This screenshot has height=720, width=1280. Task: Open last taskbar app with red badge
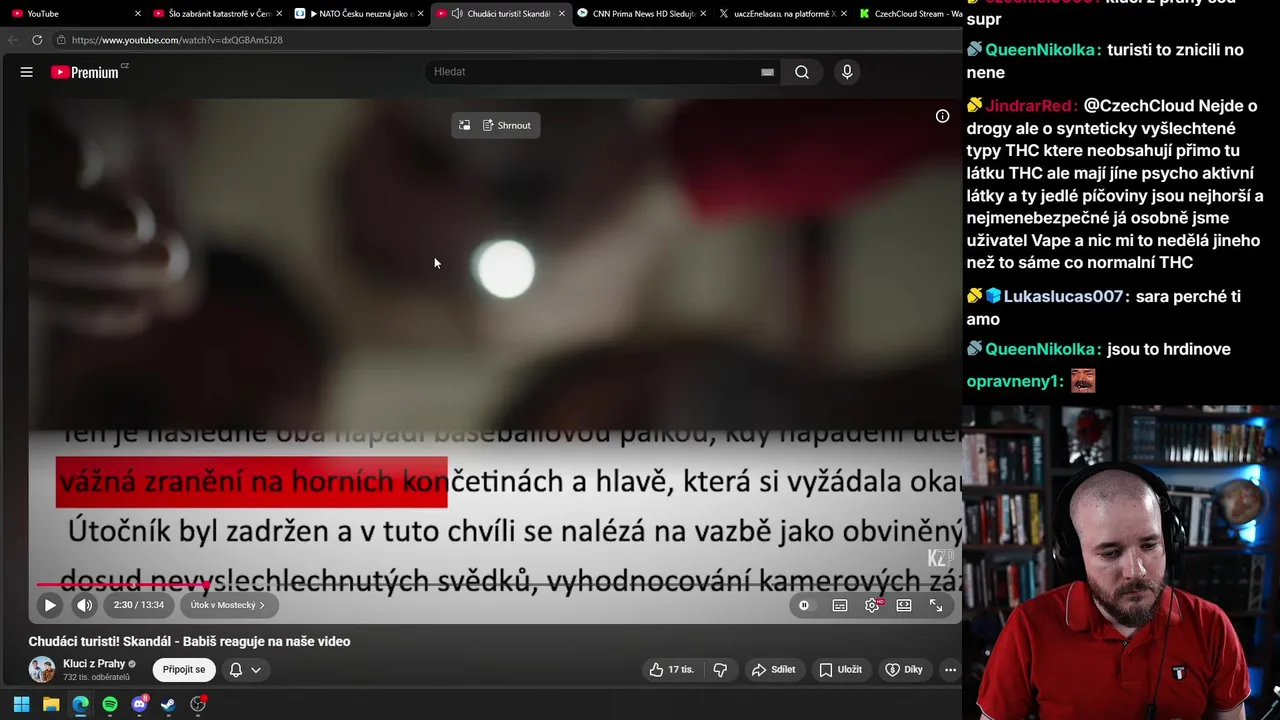coord(198,704)
